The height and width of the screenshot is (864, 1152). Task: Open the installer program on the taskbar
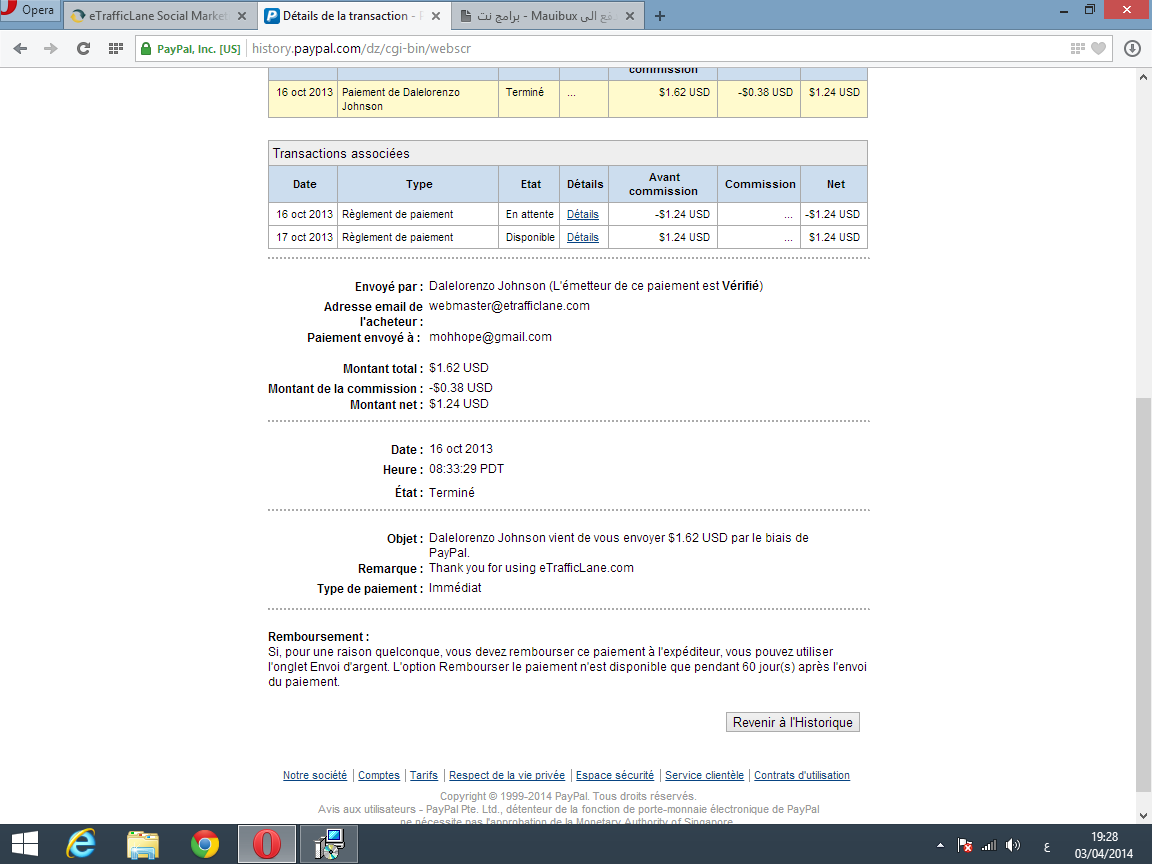(x=329, y=844)
